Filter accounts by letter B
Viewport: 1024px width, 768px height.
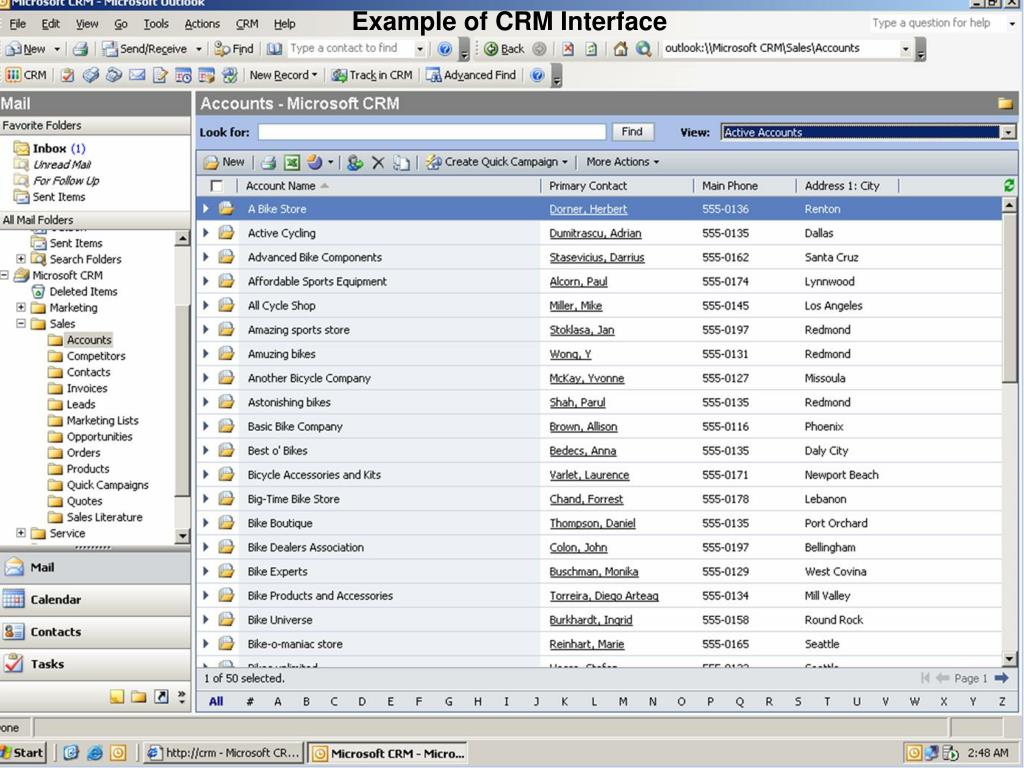pos(306,702)
